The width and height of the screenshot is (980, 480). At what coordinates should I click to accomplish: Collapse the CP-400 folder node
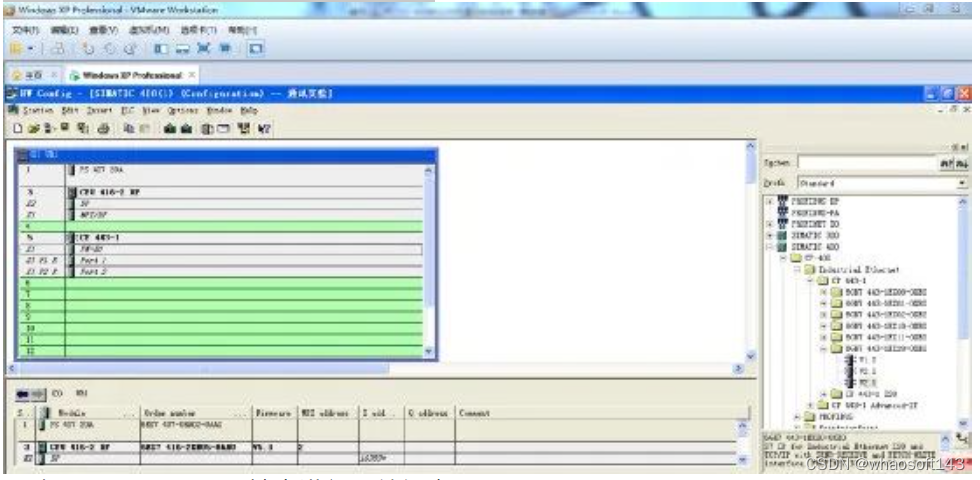[x=784, y=258]
